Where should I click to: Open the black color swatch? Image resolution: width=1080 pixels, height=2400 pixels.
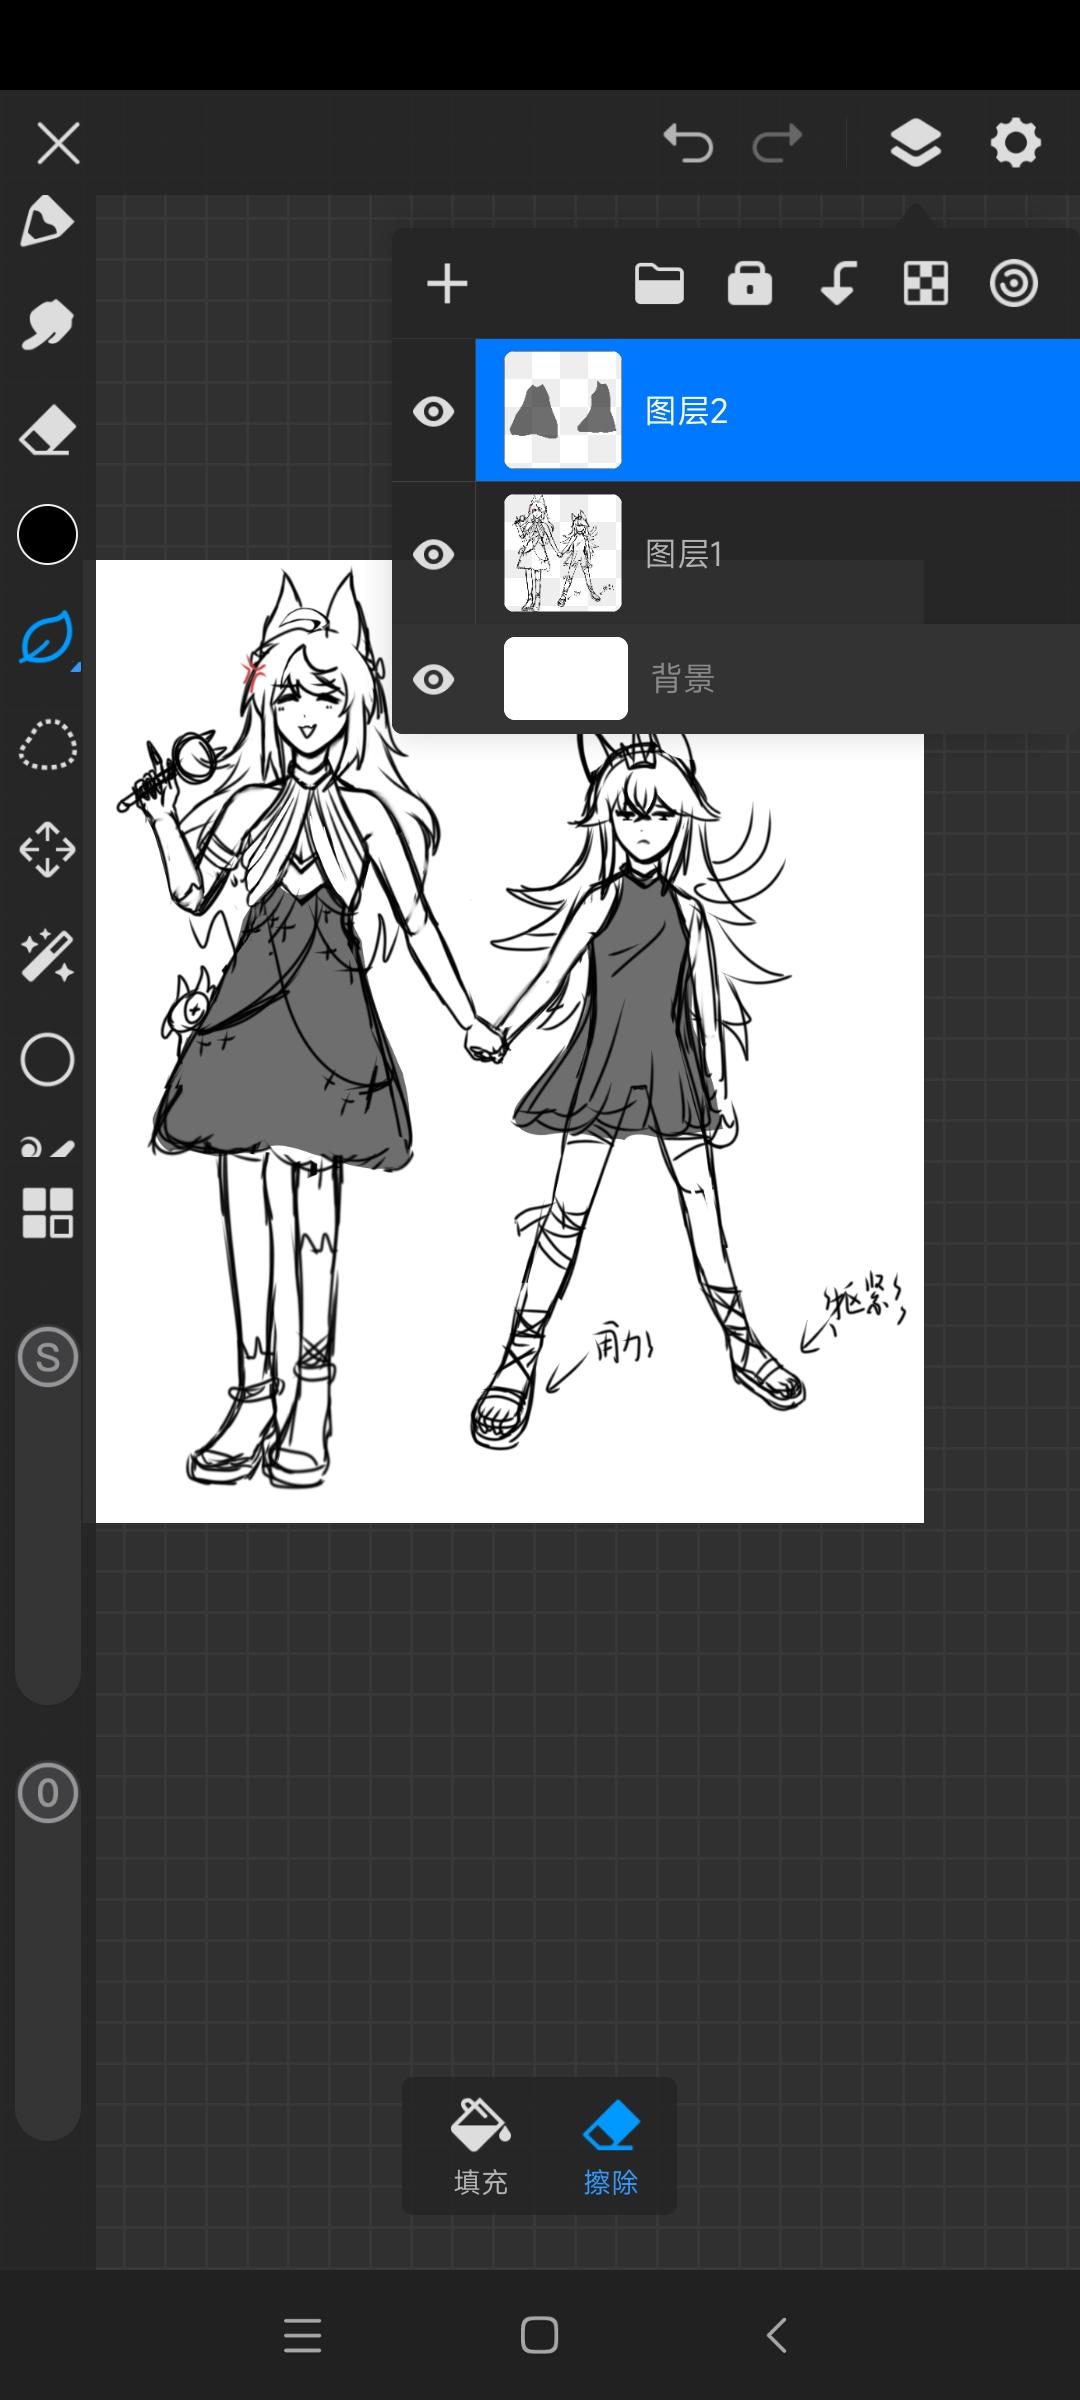[x=47, y=535]
